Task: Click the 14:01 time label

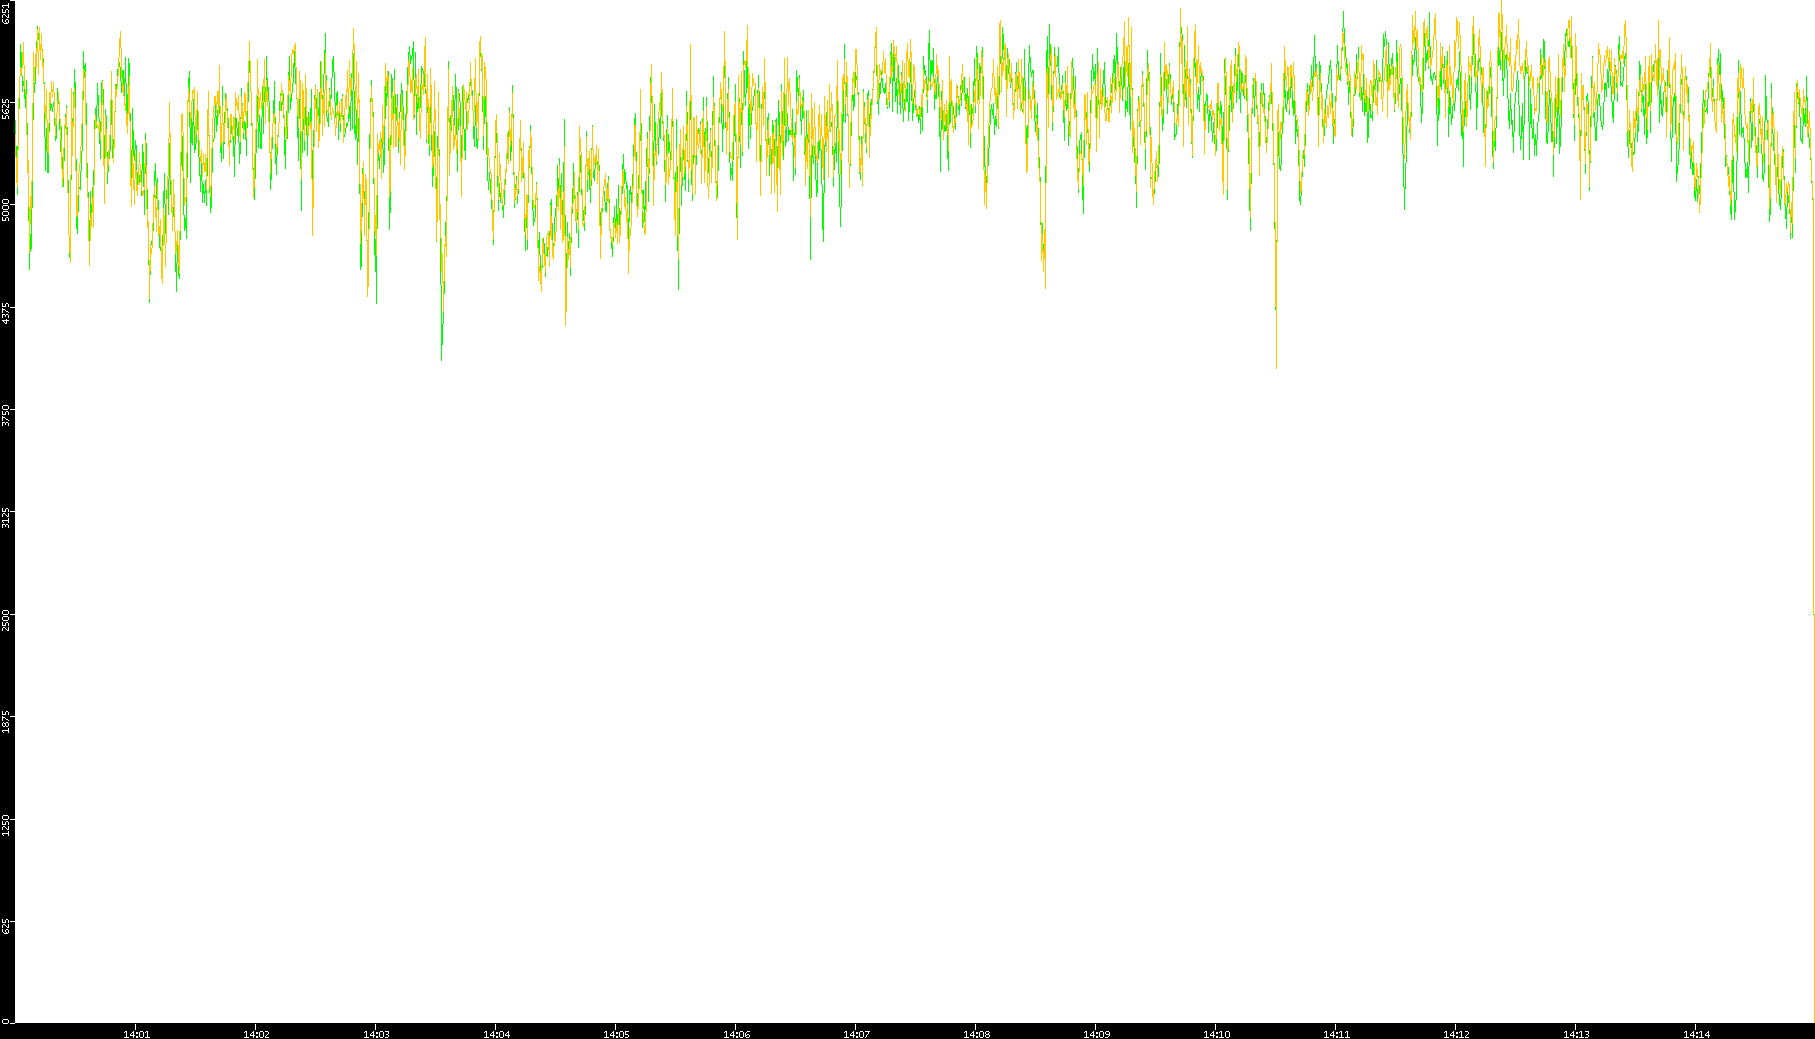Action: click(136, 1034)
